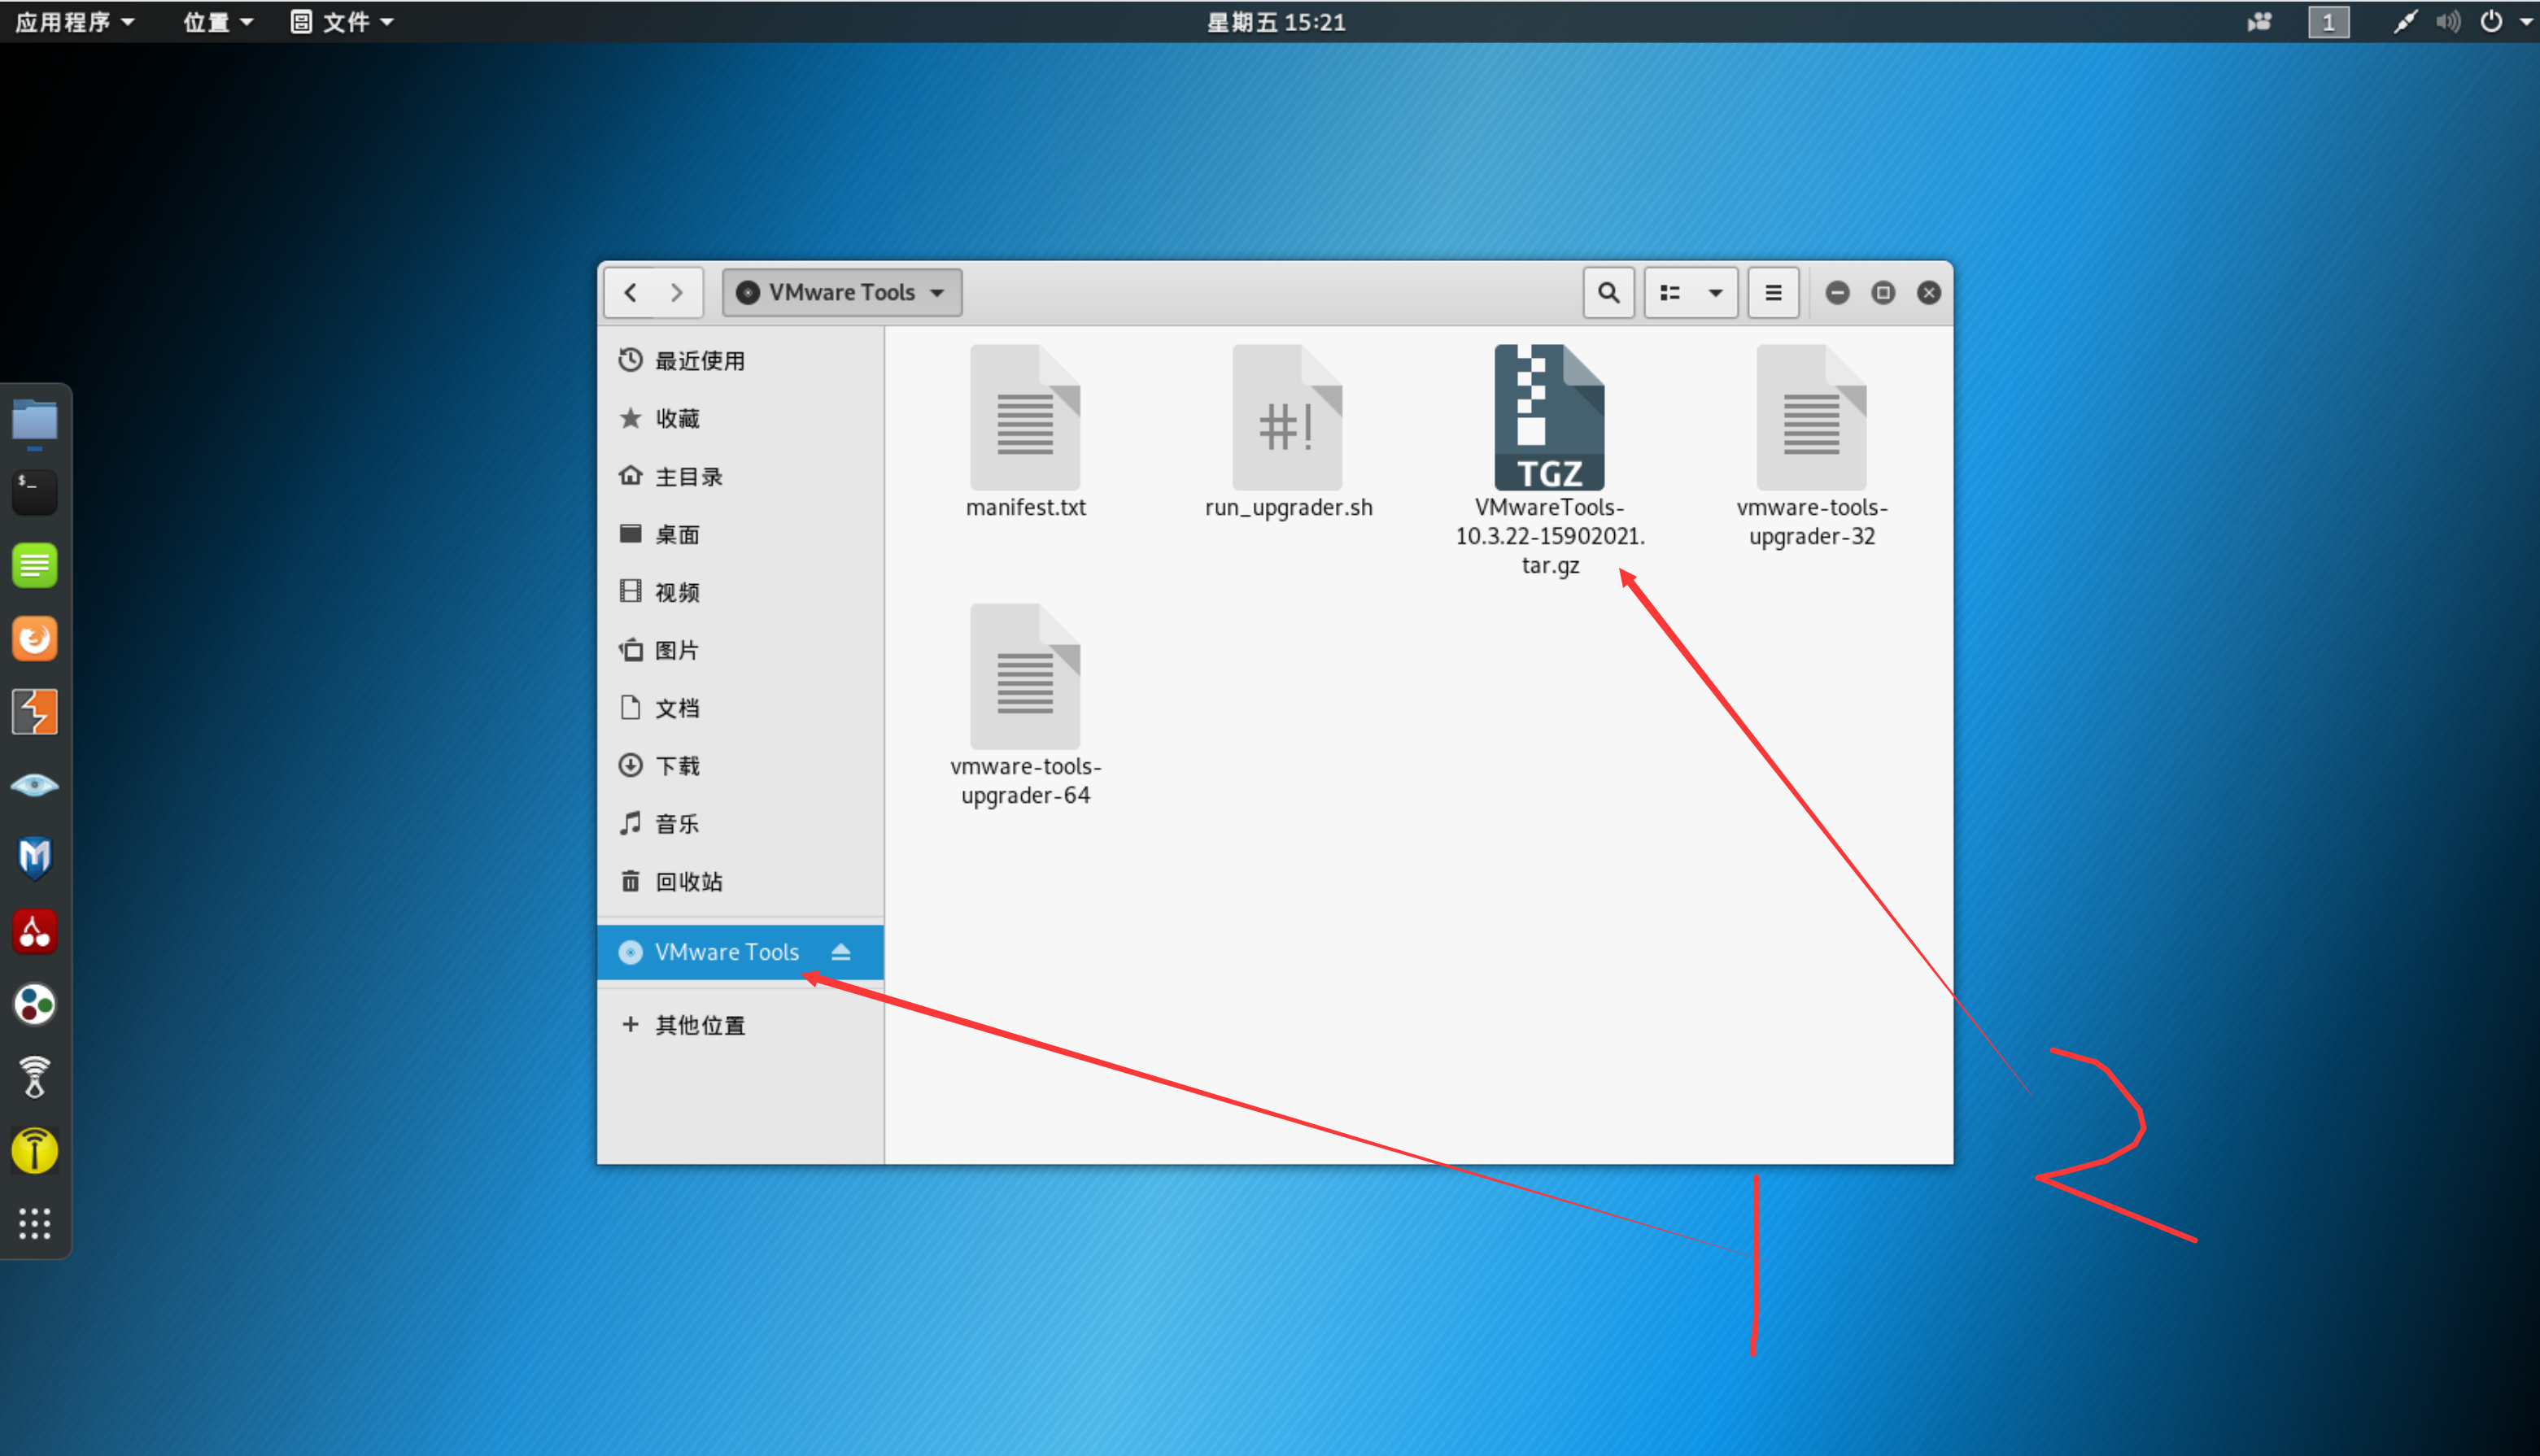Open 最近使用 (Recent) in the sidebar
This screenshot has height=1456, width=2540.
coord(699,361)
